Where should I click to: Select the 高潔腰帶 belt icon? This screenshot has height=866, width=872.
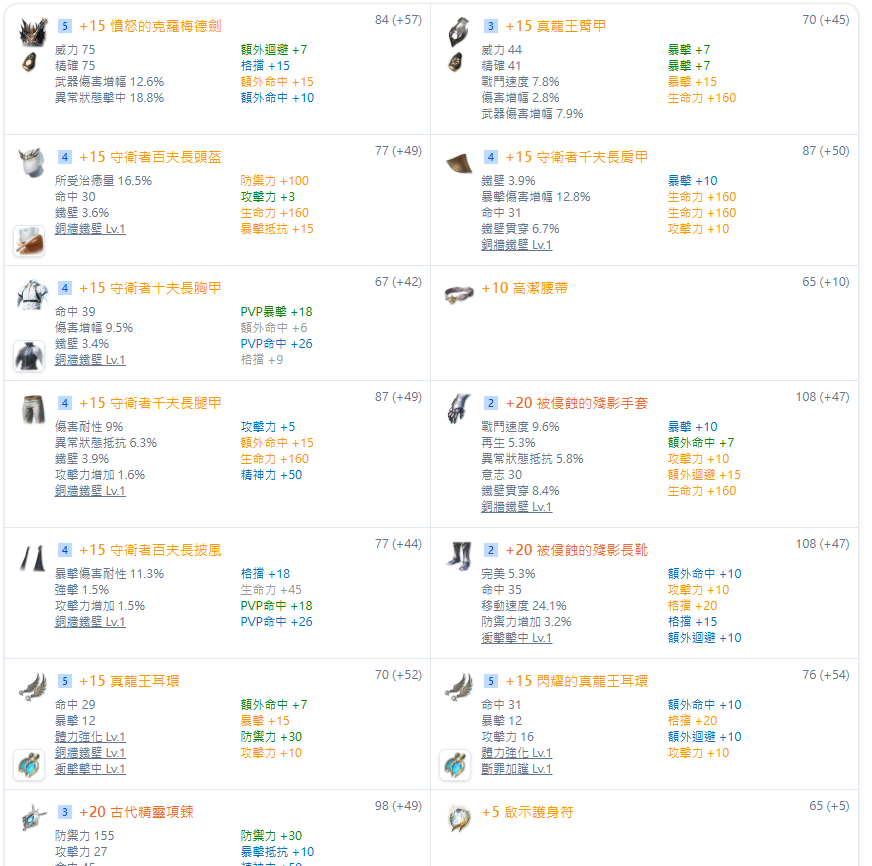(459, 293)
